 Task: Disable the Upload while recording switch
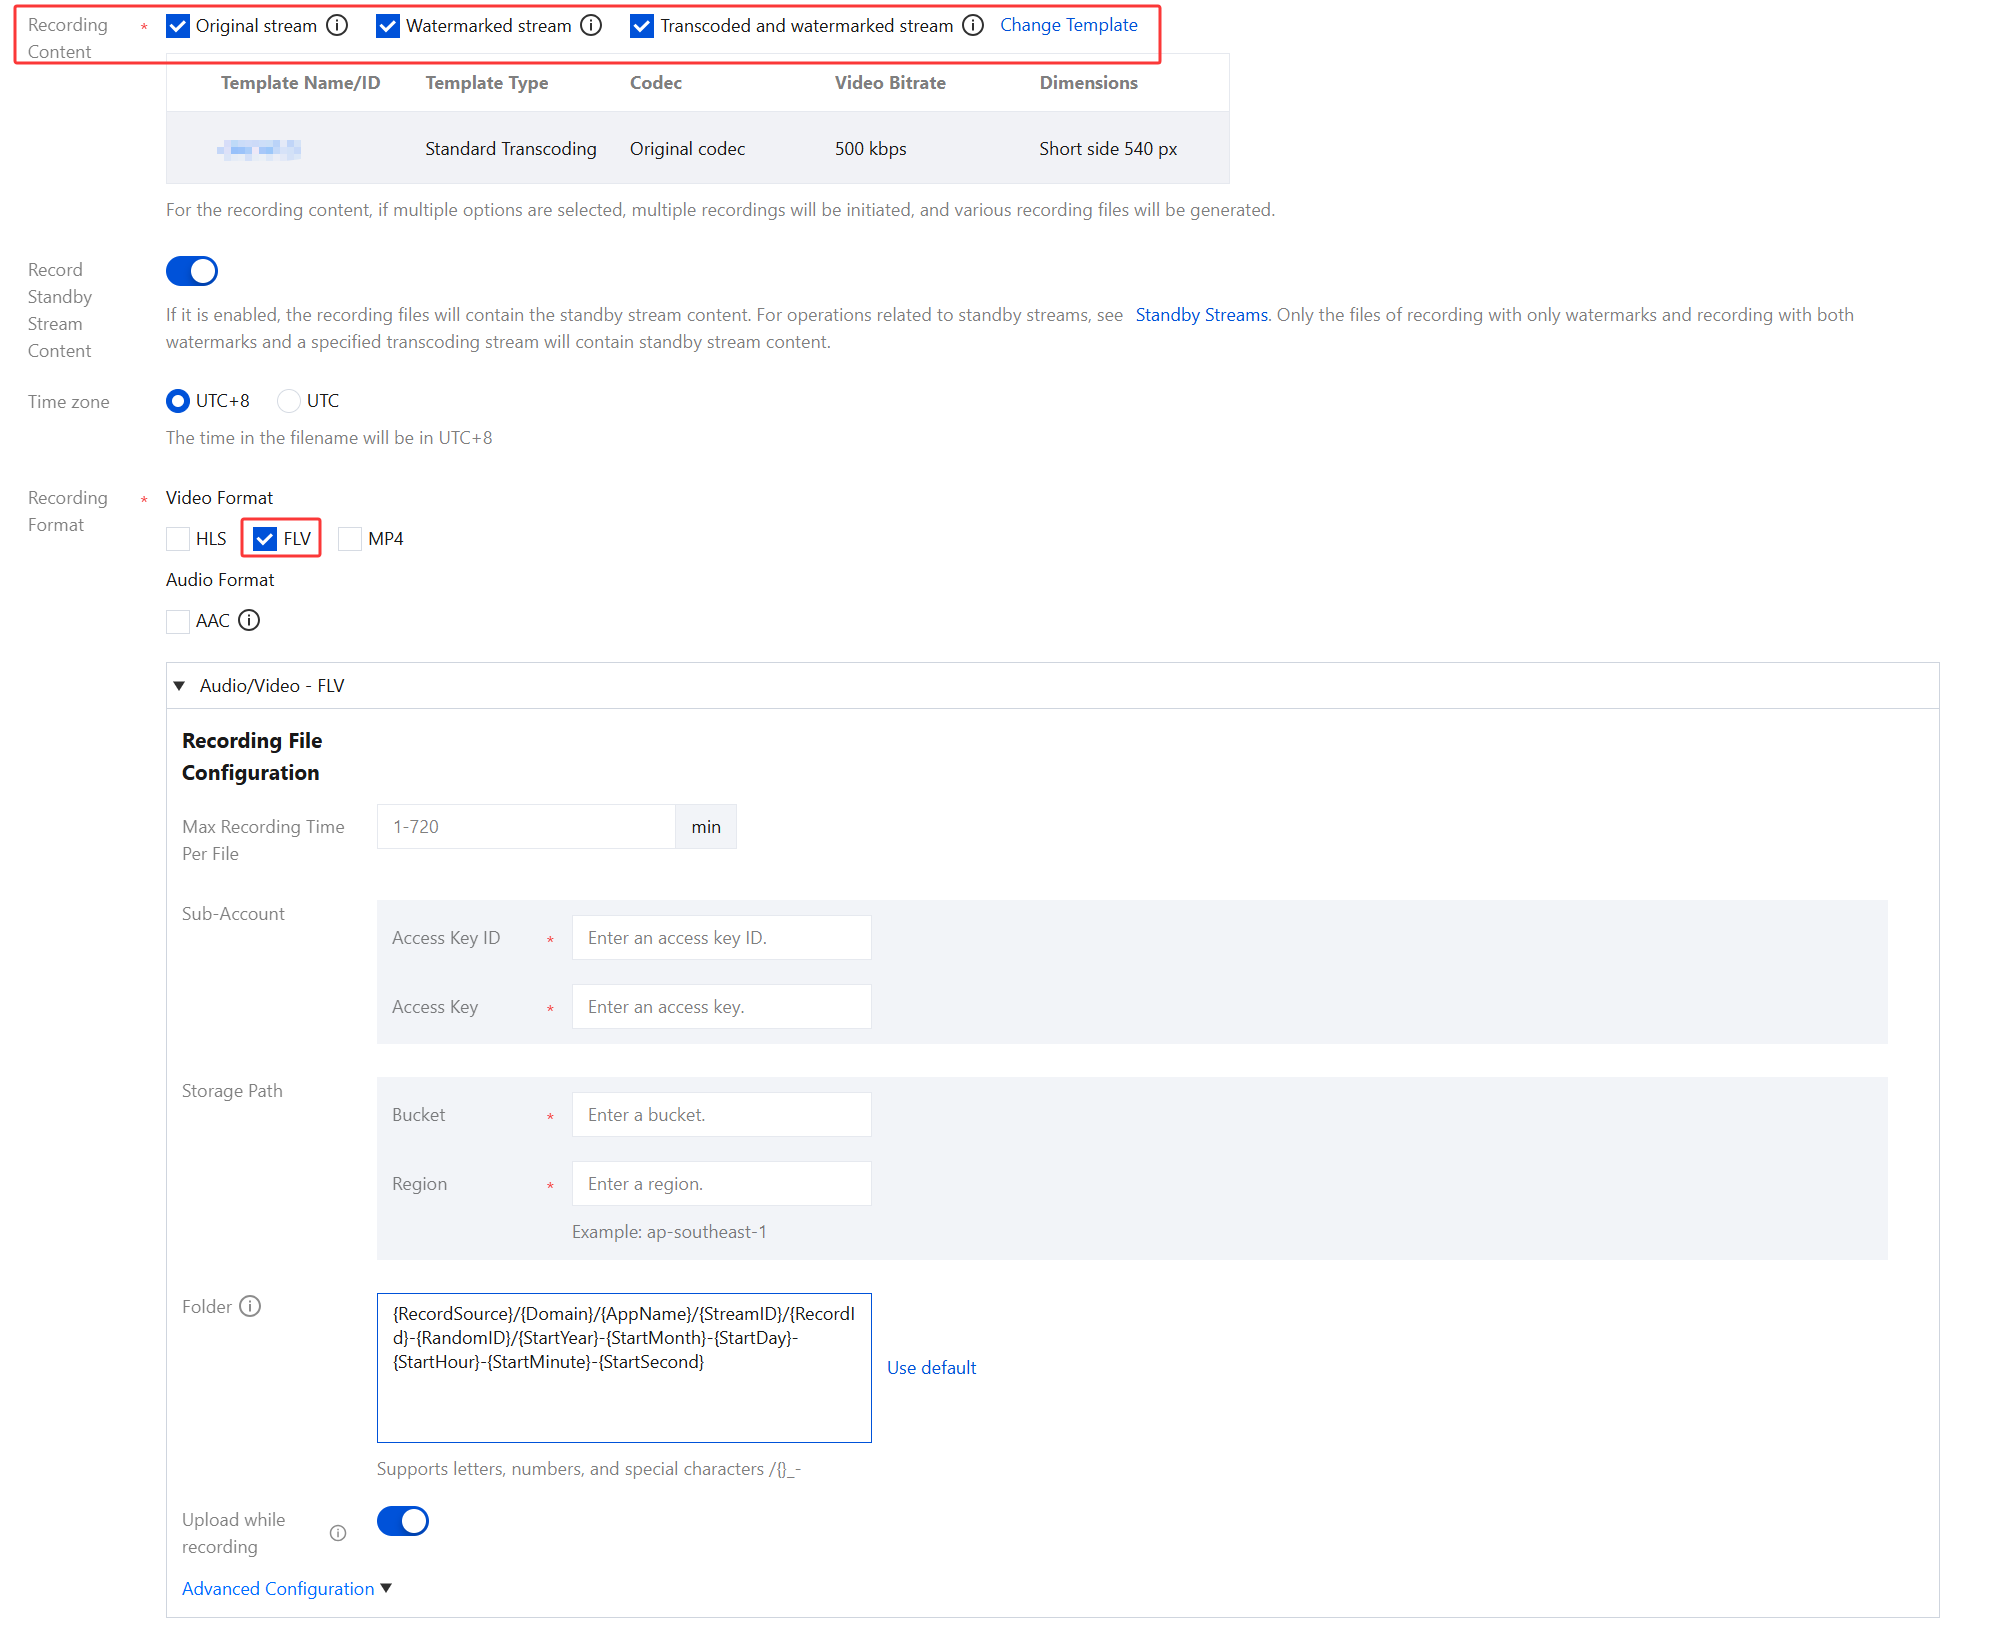pyautogui.click(x=403, y=1521)
